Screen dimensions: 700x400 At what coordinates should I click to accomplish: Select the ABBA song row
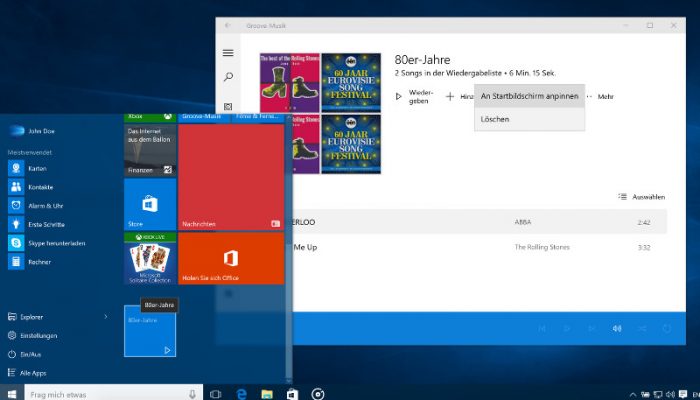(479, 222)
